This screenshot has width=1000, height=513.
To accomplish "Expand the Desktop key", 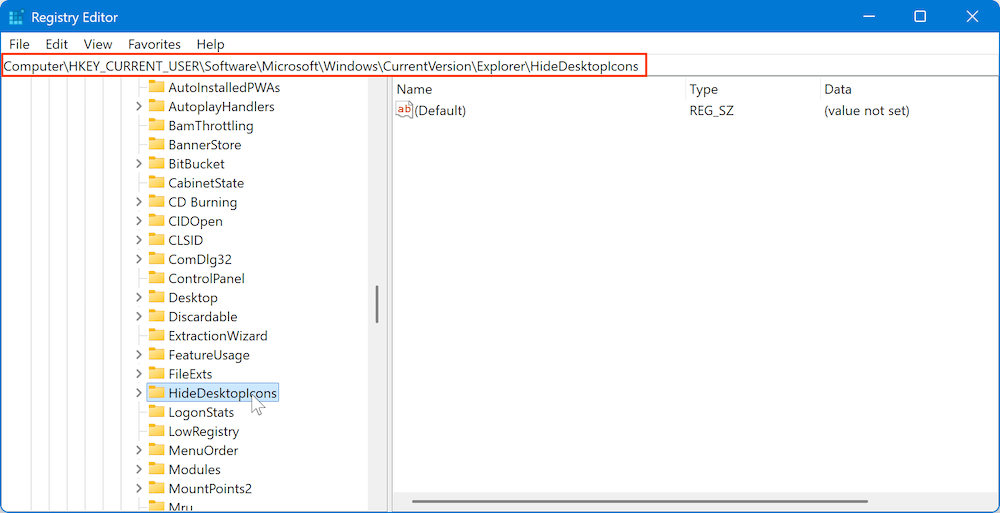I will coord(138,297).
